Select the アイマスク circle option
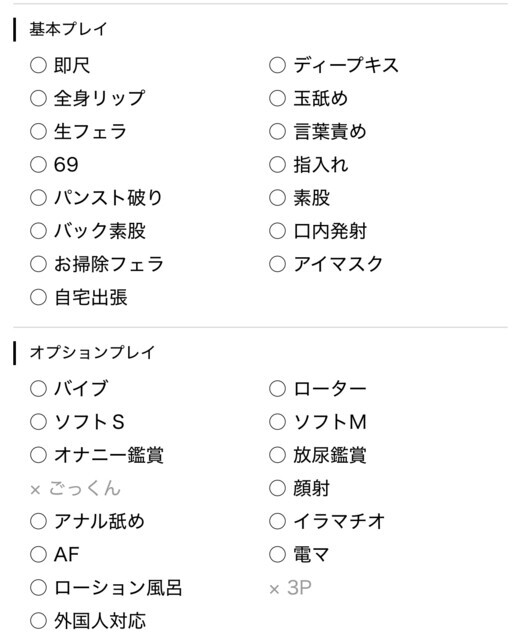This screenshot has height=640, width=521. click(277, 264)
